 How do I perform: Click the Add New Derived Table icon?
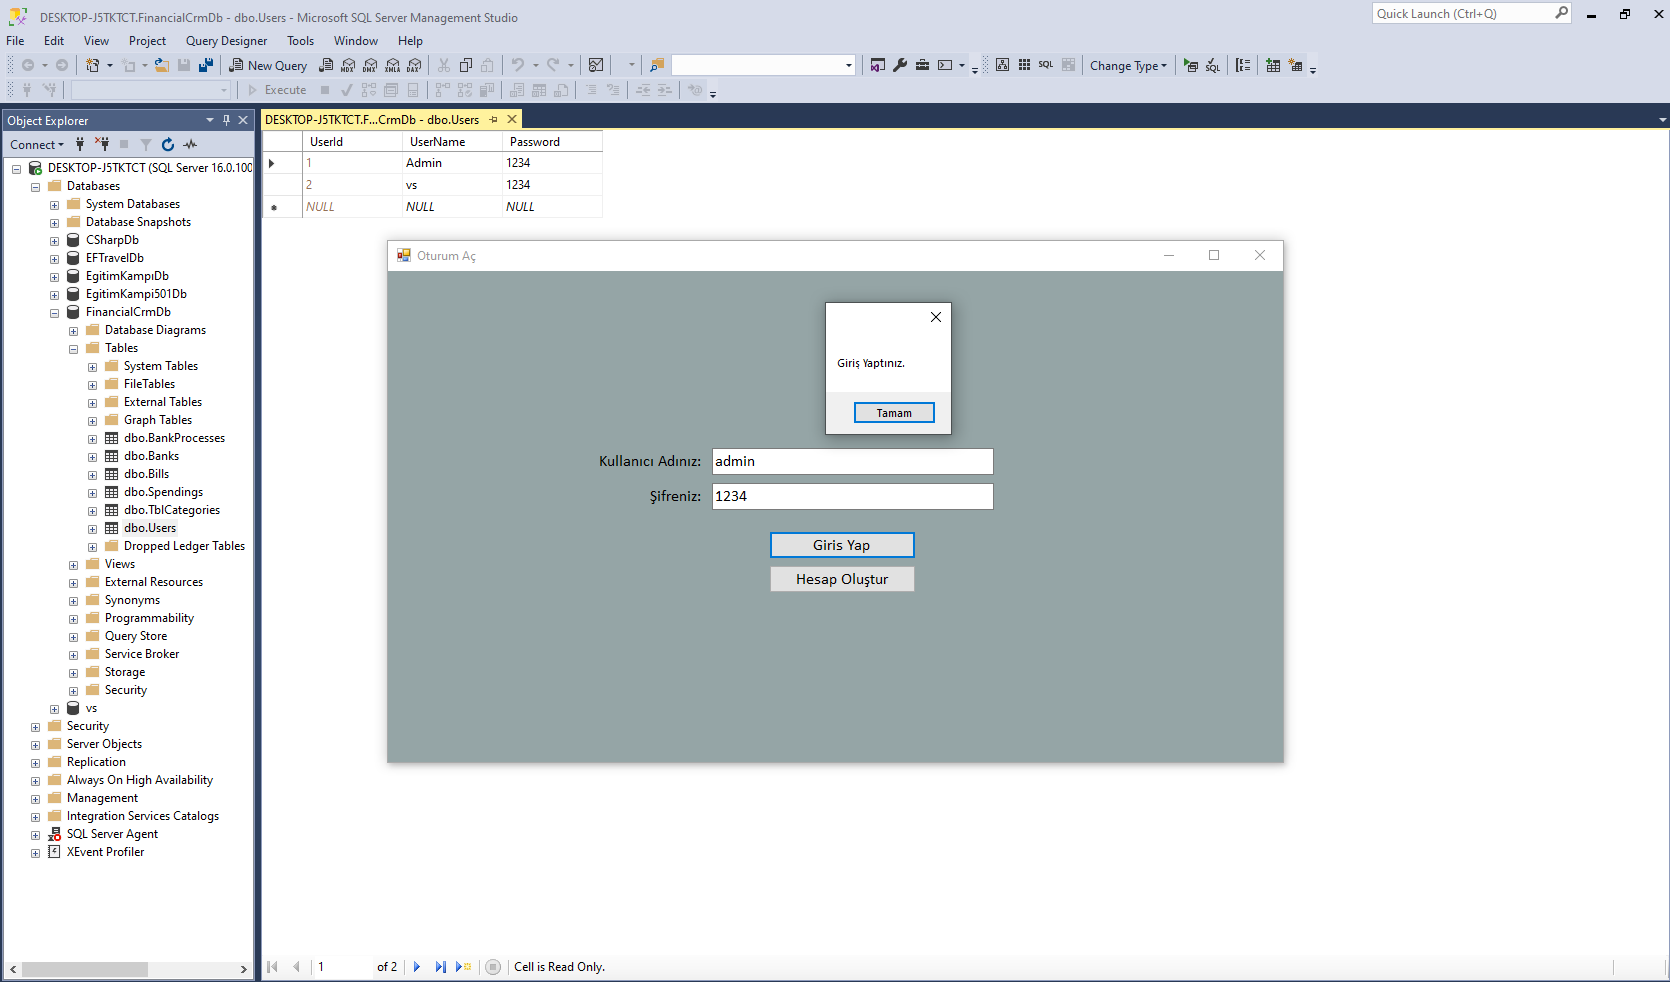pos(1296,65)
